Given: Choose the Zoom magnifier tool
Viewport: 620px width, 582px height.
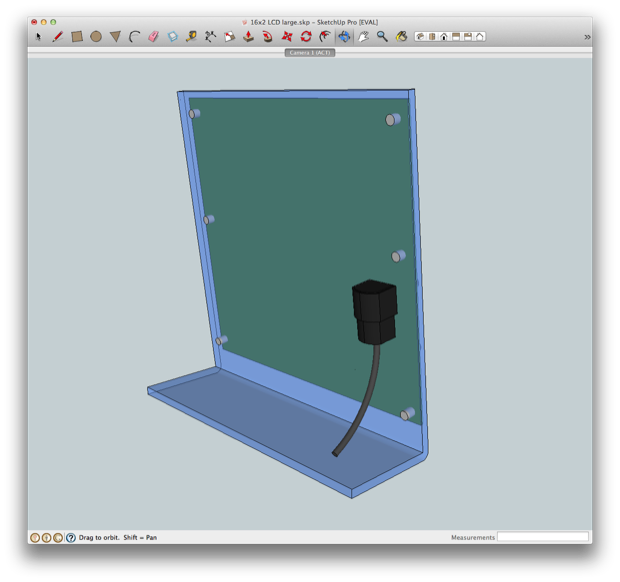Looking at the screenshot, I should click(382, 37).
